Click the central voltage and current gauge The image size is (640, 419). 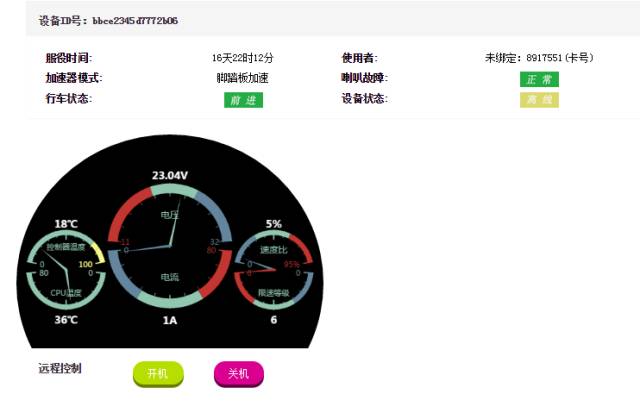coord(170,246)
